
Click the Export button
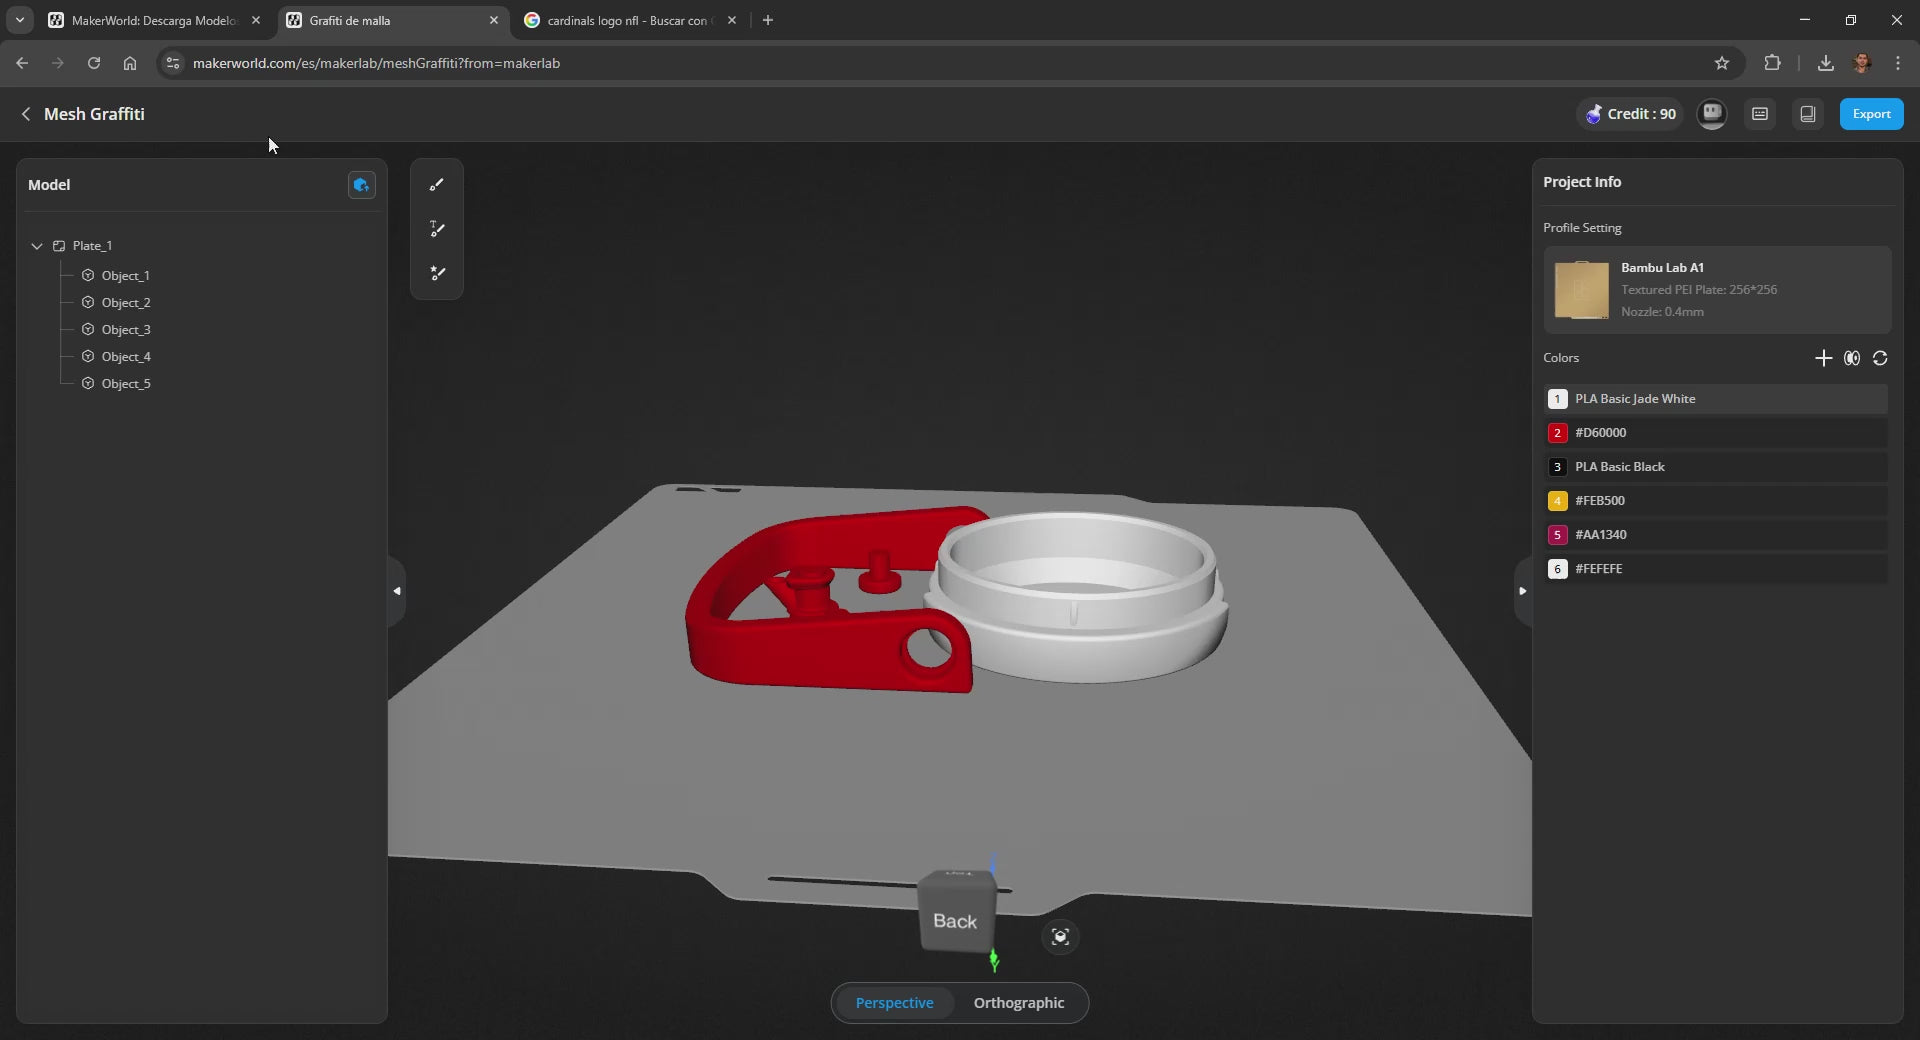1871,114
